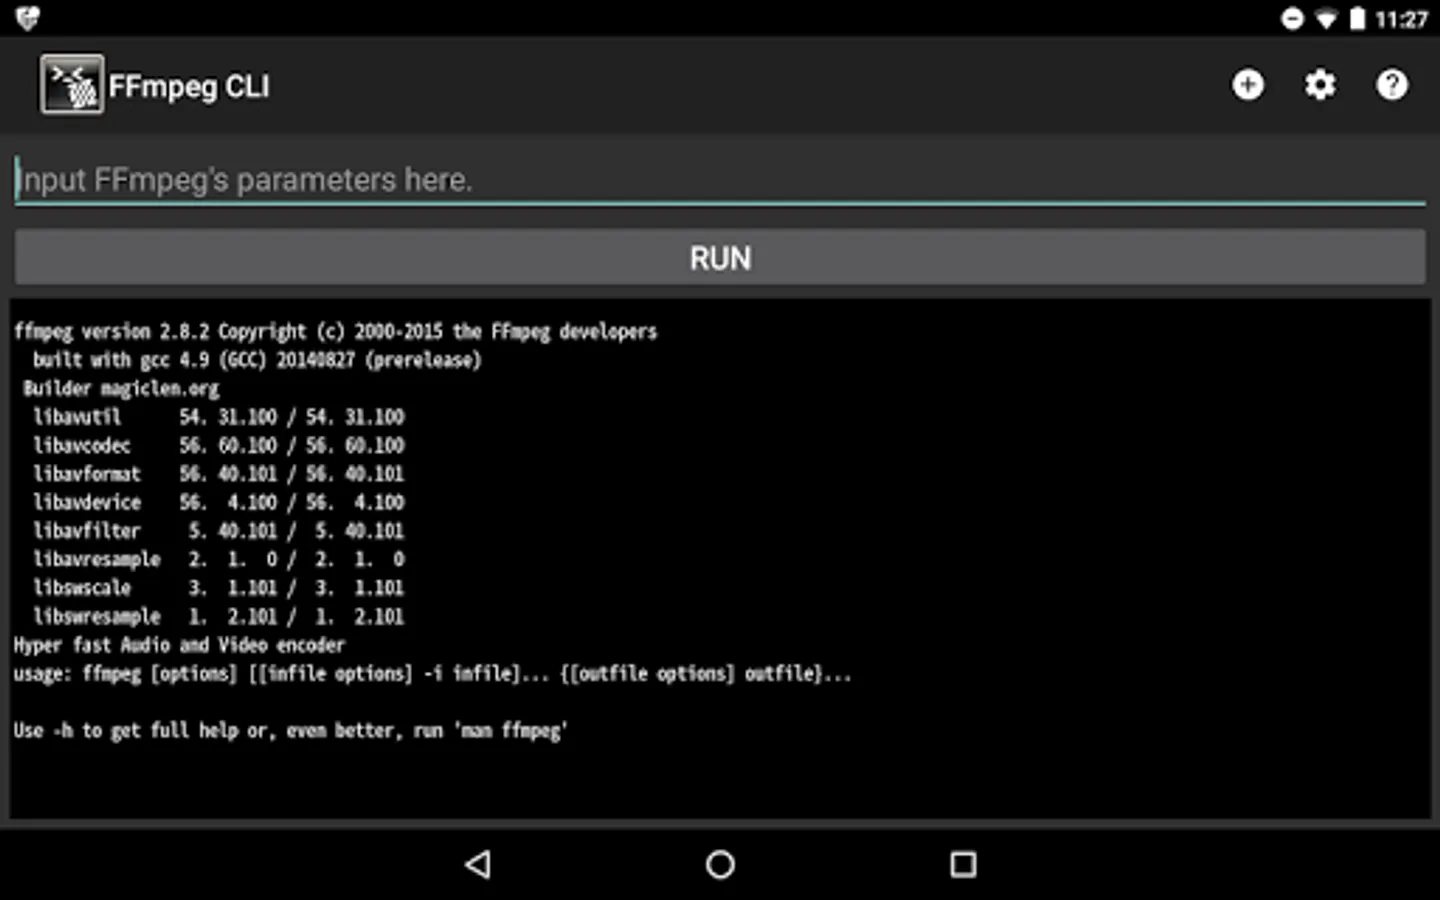The width and height of the screenshot is (1440, 900).
Task: Tap the libavfilter version line
Action: tap(219, 531)
